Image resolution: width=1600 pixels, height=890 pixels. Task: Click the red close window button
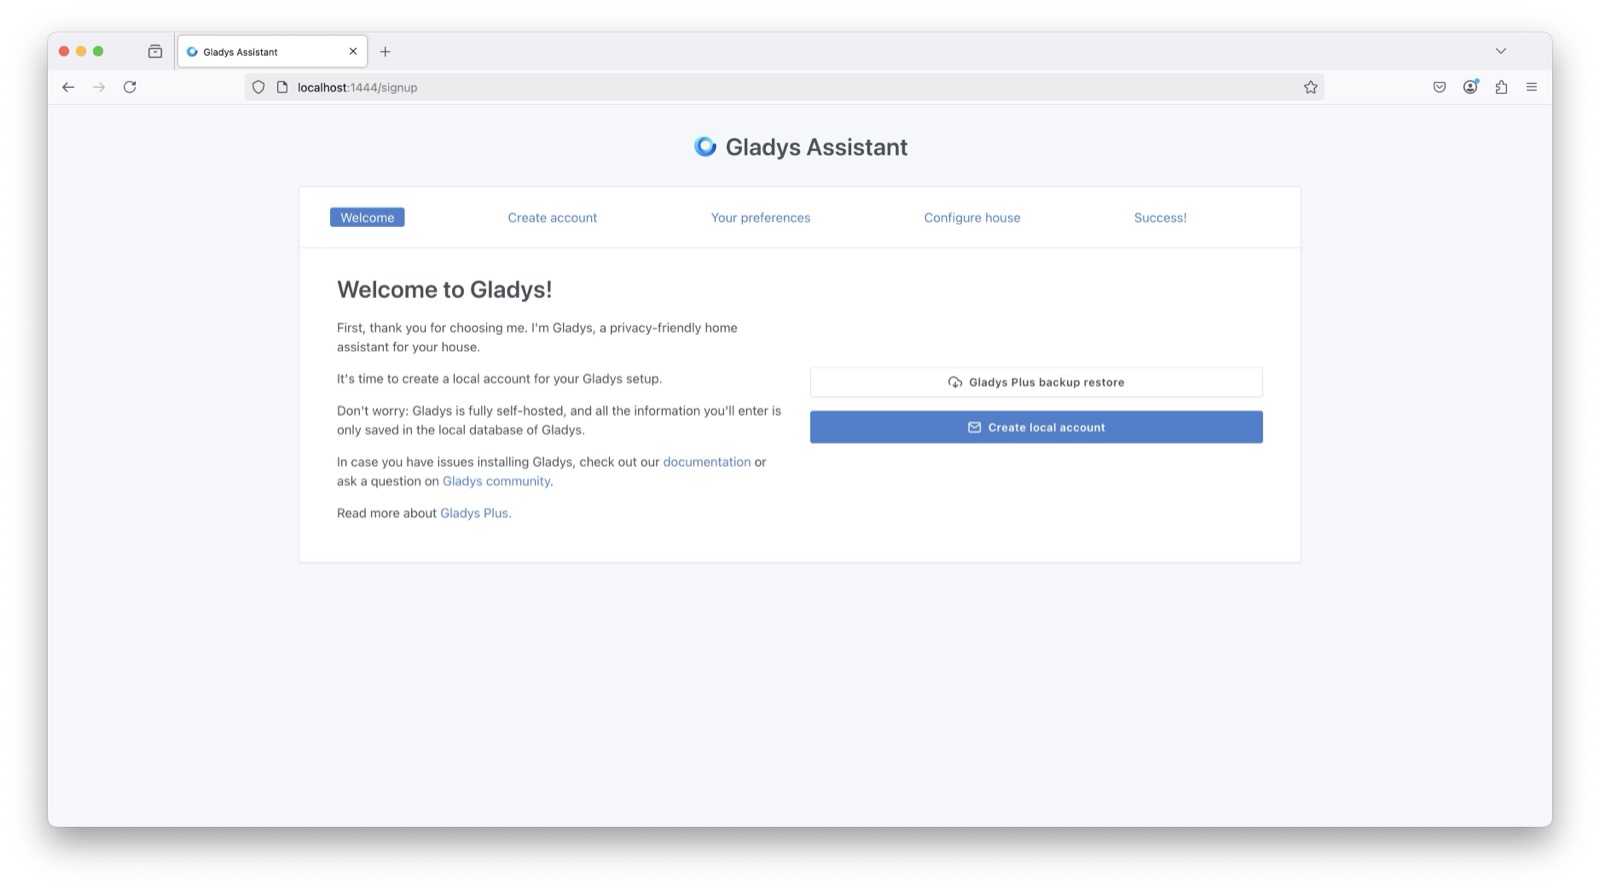pos(64,51)
